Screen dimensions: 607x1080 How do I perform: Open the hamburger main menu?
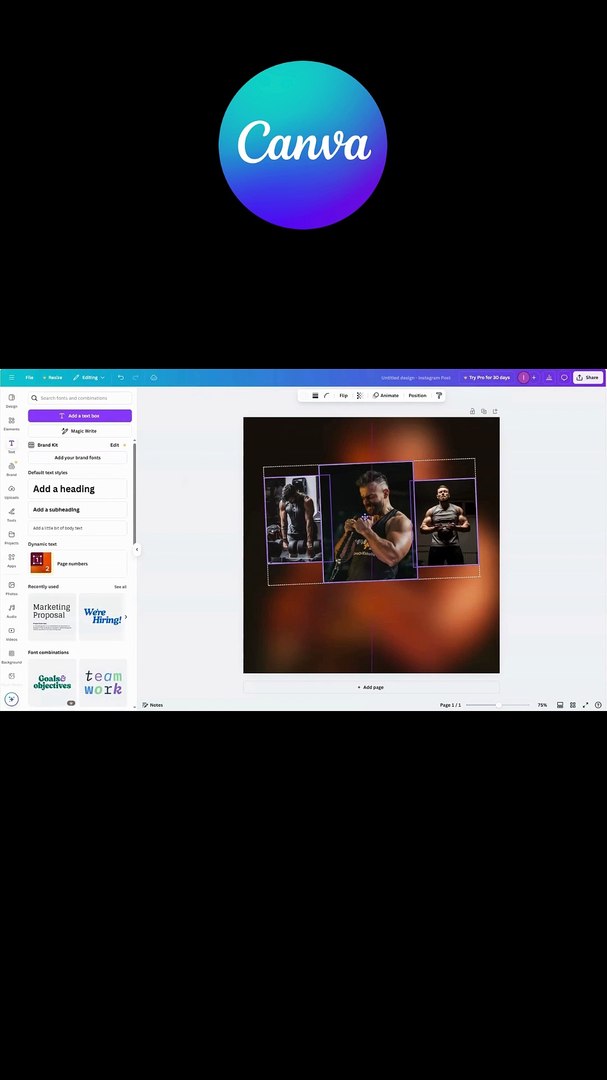click(x=11, y=377)
